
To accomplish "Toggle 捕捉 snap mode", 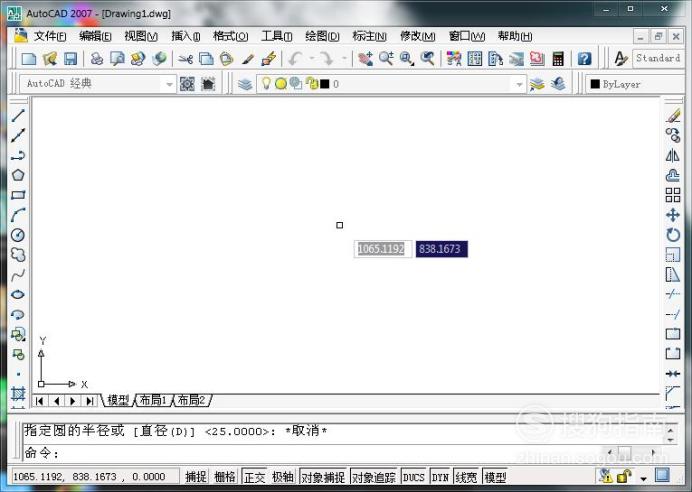I will click(196, 477).
